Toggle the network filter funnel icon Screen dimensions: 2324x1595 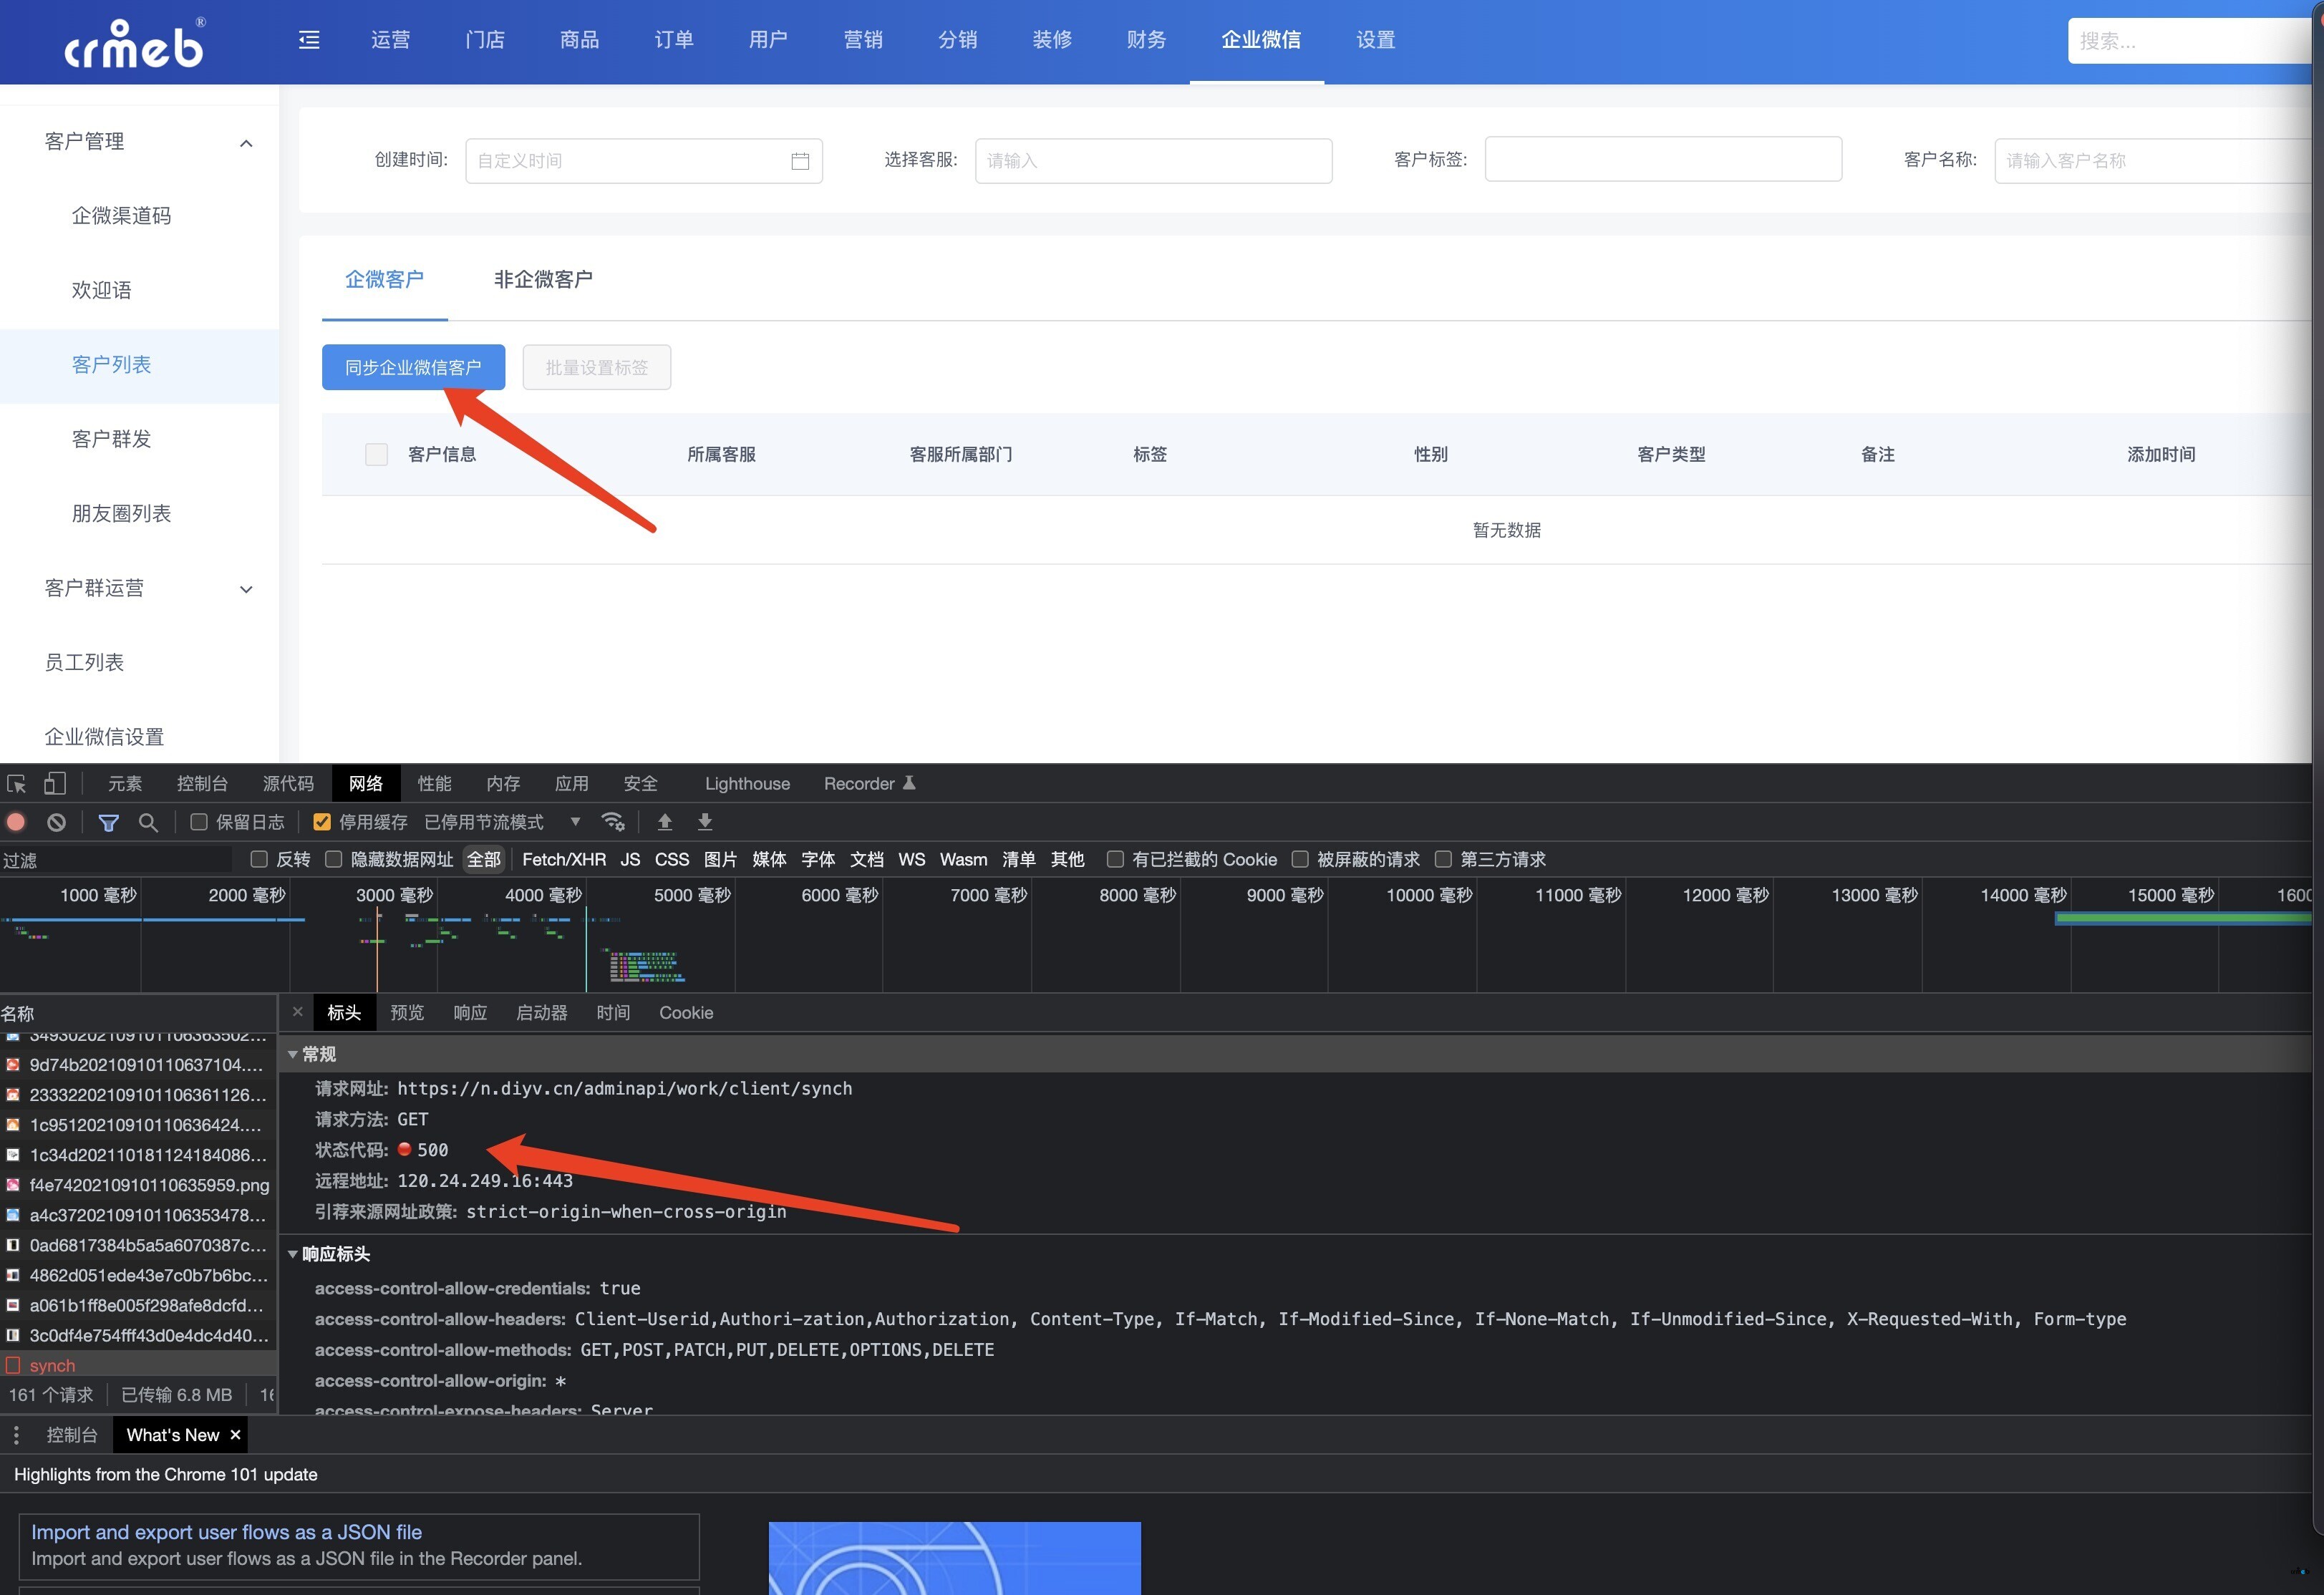tap(109, 822)
